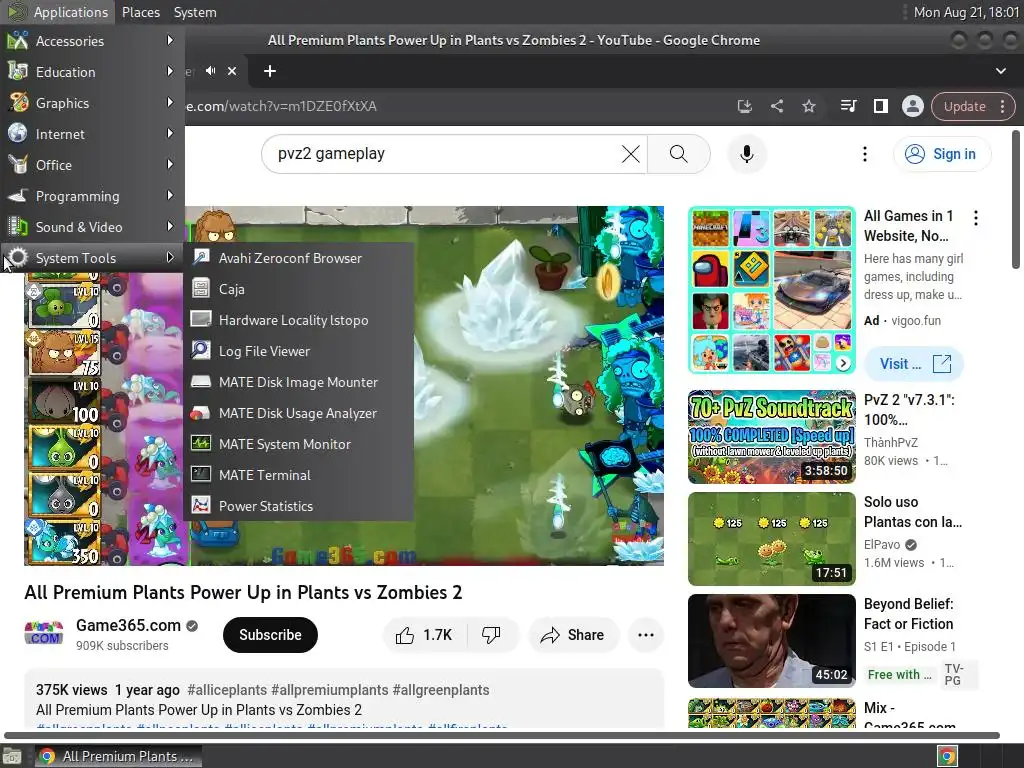
Task: Search with voice microphone icon
Action: click(x=746, y=154)
